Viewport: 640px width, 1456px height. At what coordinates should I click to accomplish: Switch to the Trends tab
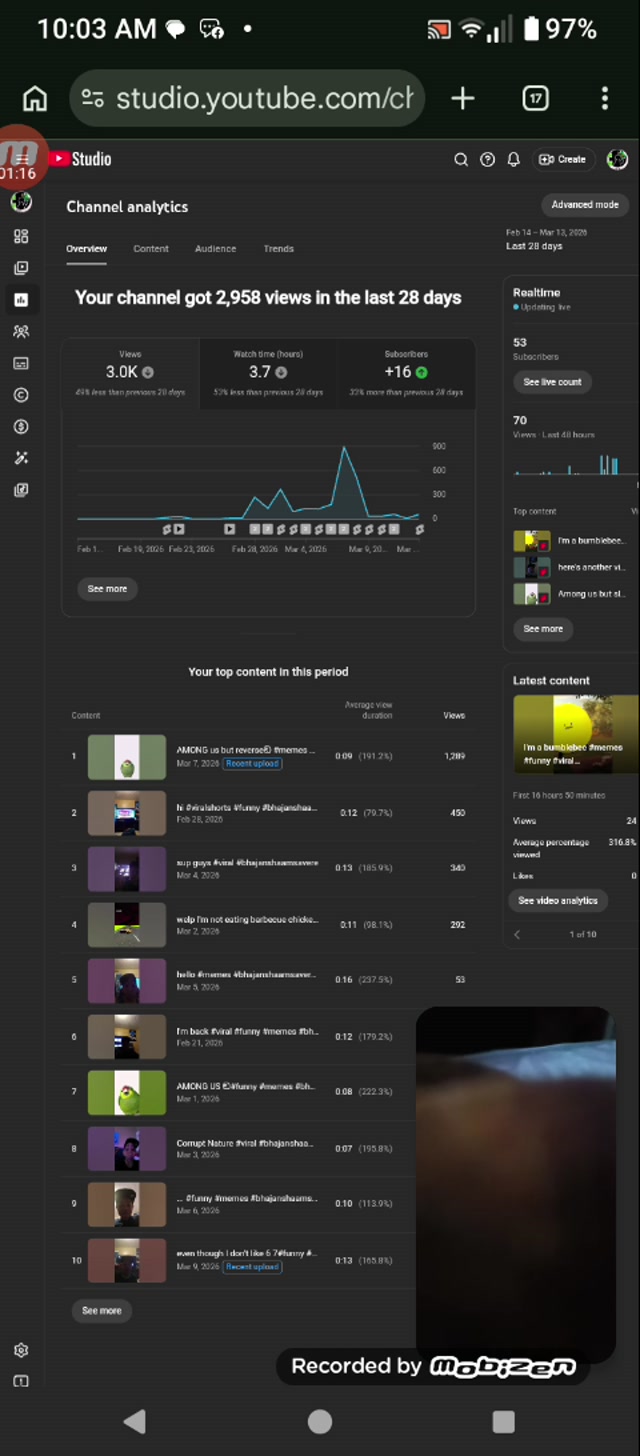(x=278, y=249)
